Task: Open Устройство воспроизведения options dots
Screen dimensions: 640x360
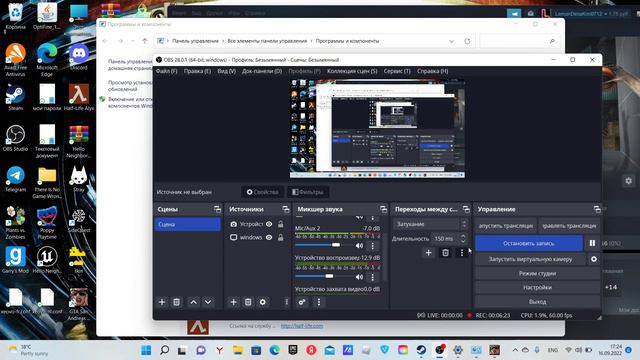Action: (372, 277)
